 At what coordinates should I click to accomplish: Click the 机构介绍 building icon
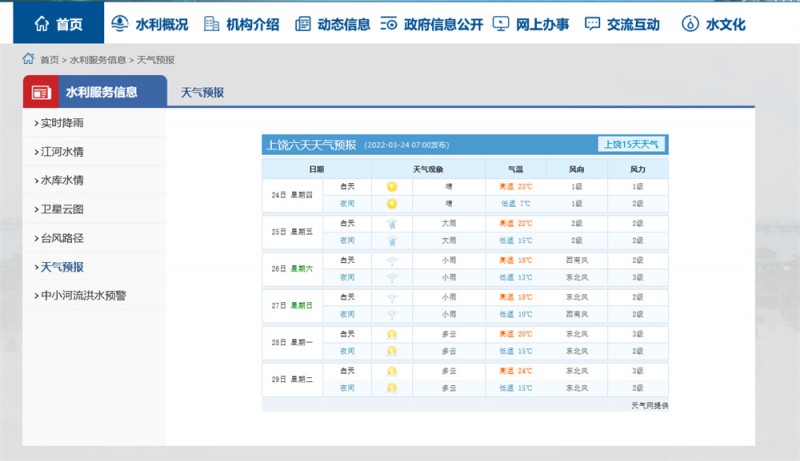click(x=211, y=23)
